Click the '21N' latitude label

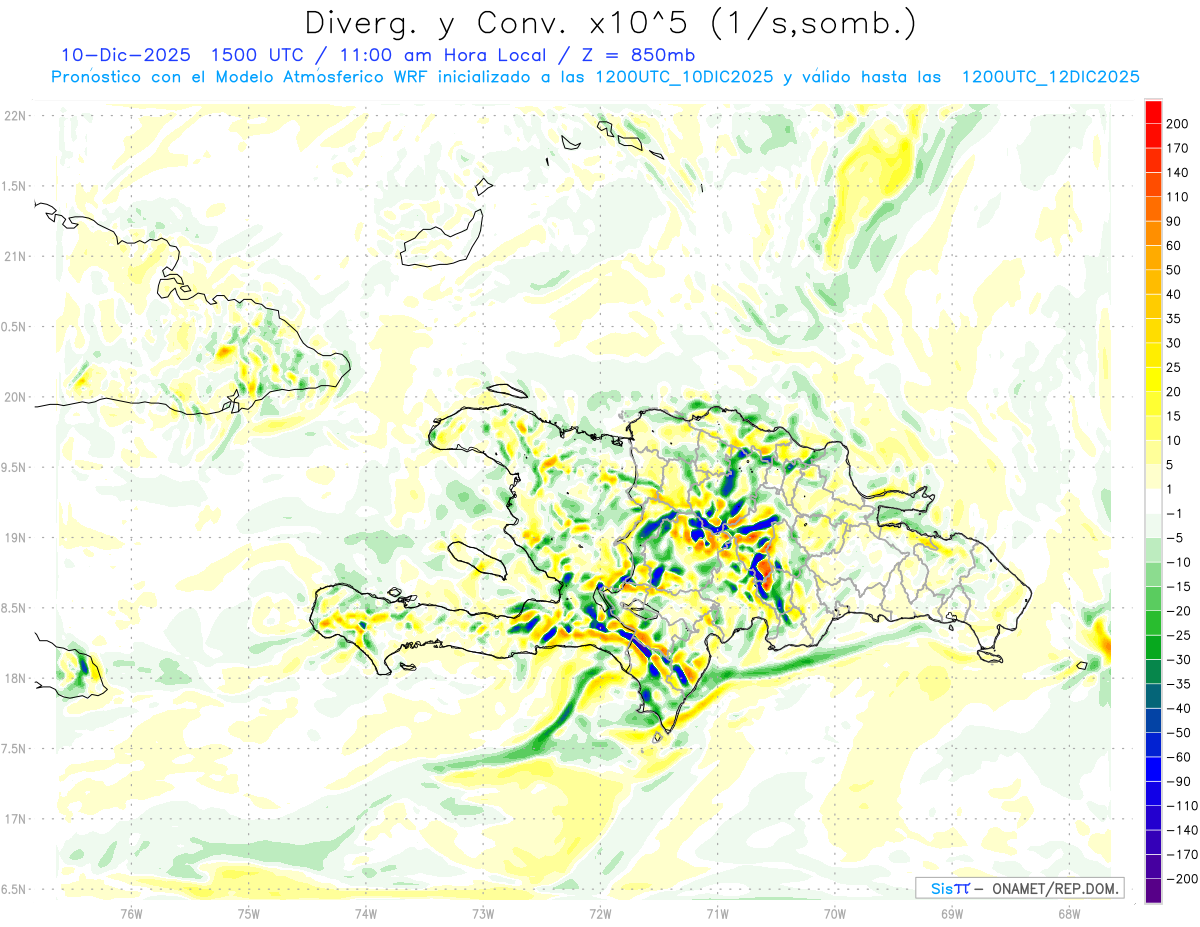15,256
